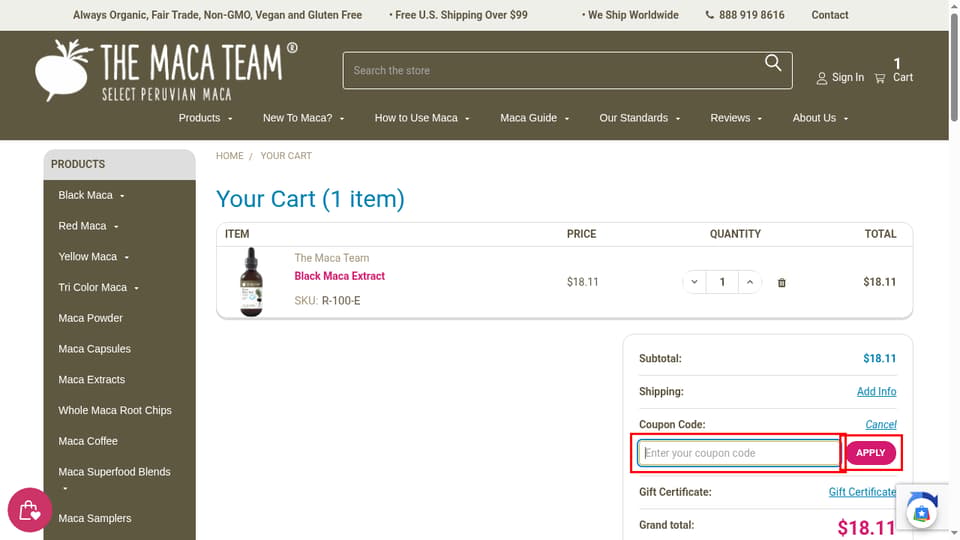Open Maca Powder category
Screen dimensions: 960x540
click(90, 318)
